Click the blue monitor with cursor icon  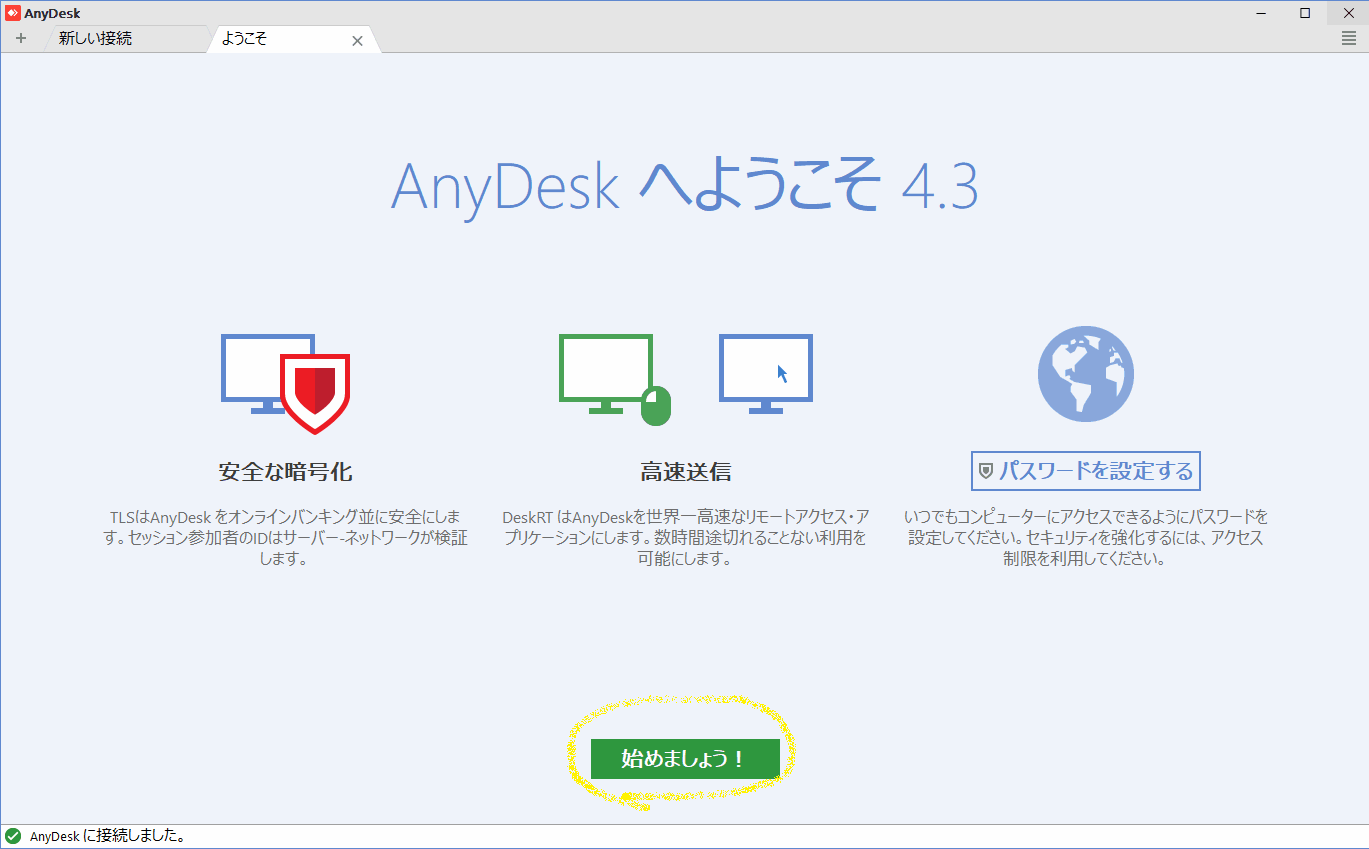(766, 374)
